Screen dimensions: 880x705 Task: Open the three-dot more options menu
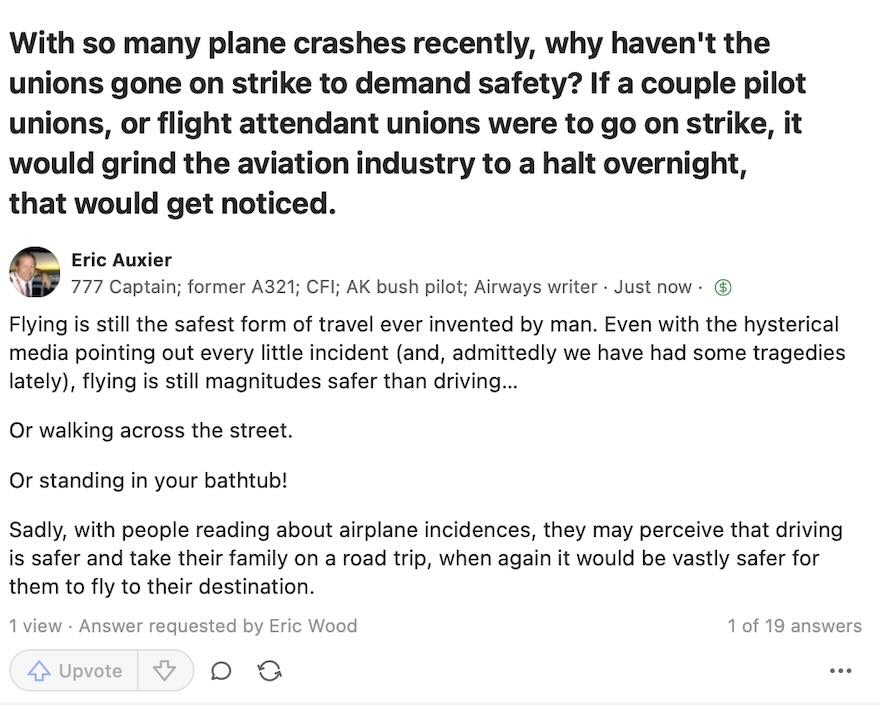(840, 670)
